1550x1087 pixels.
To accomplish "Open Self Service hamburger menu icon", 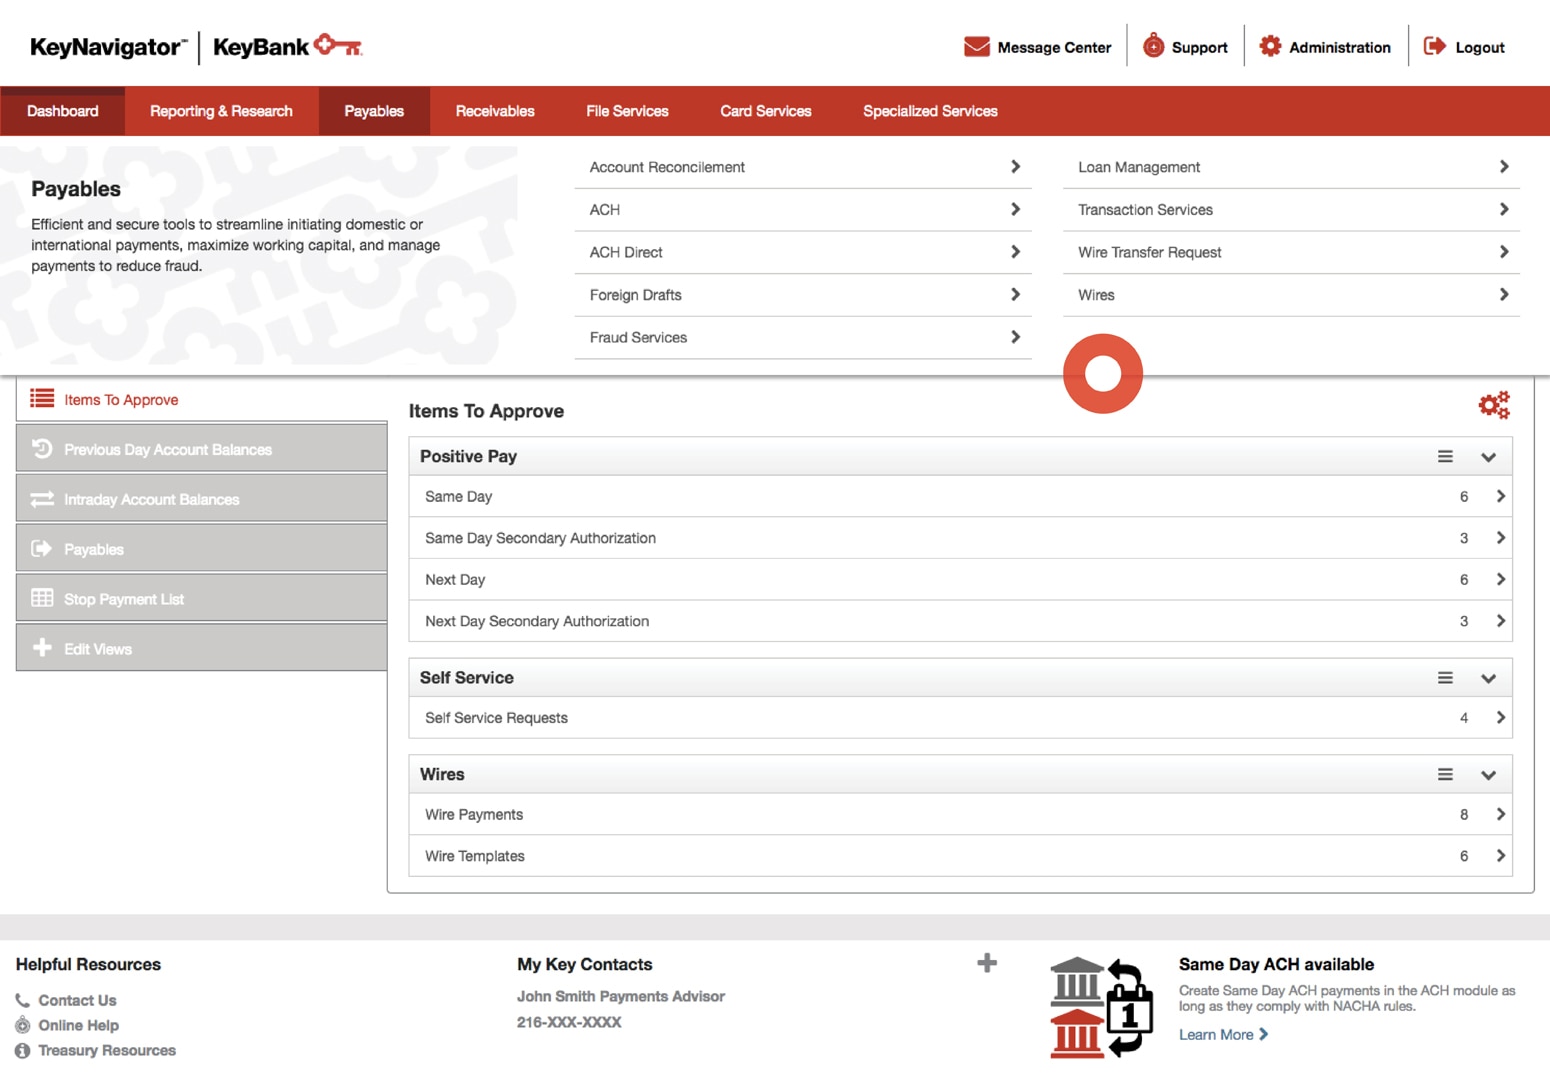I will [1445, 677].
